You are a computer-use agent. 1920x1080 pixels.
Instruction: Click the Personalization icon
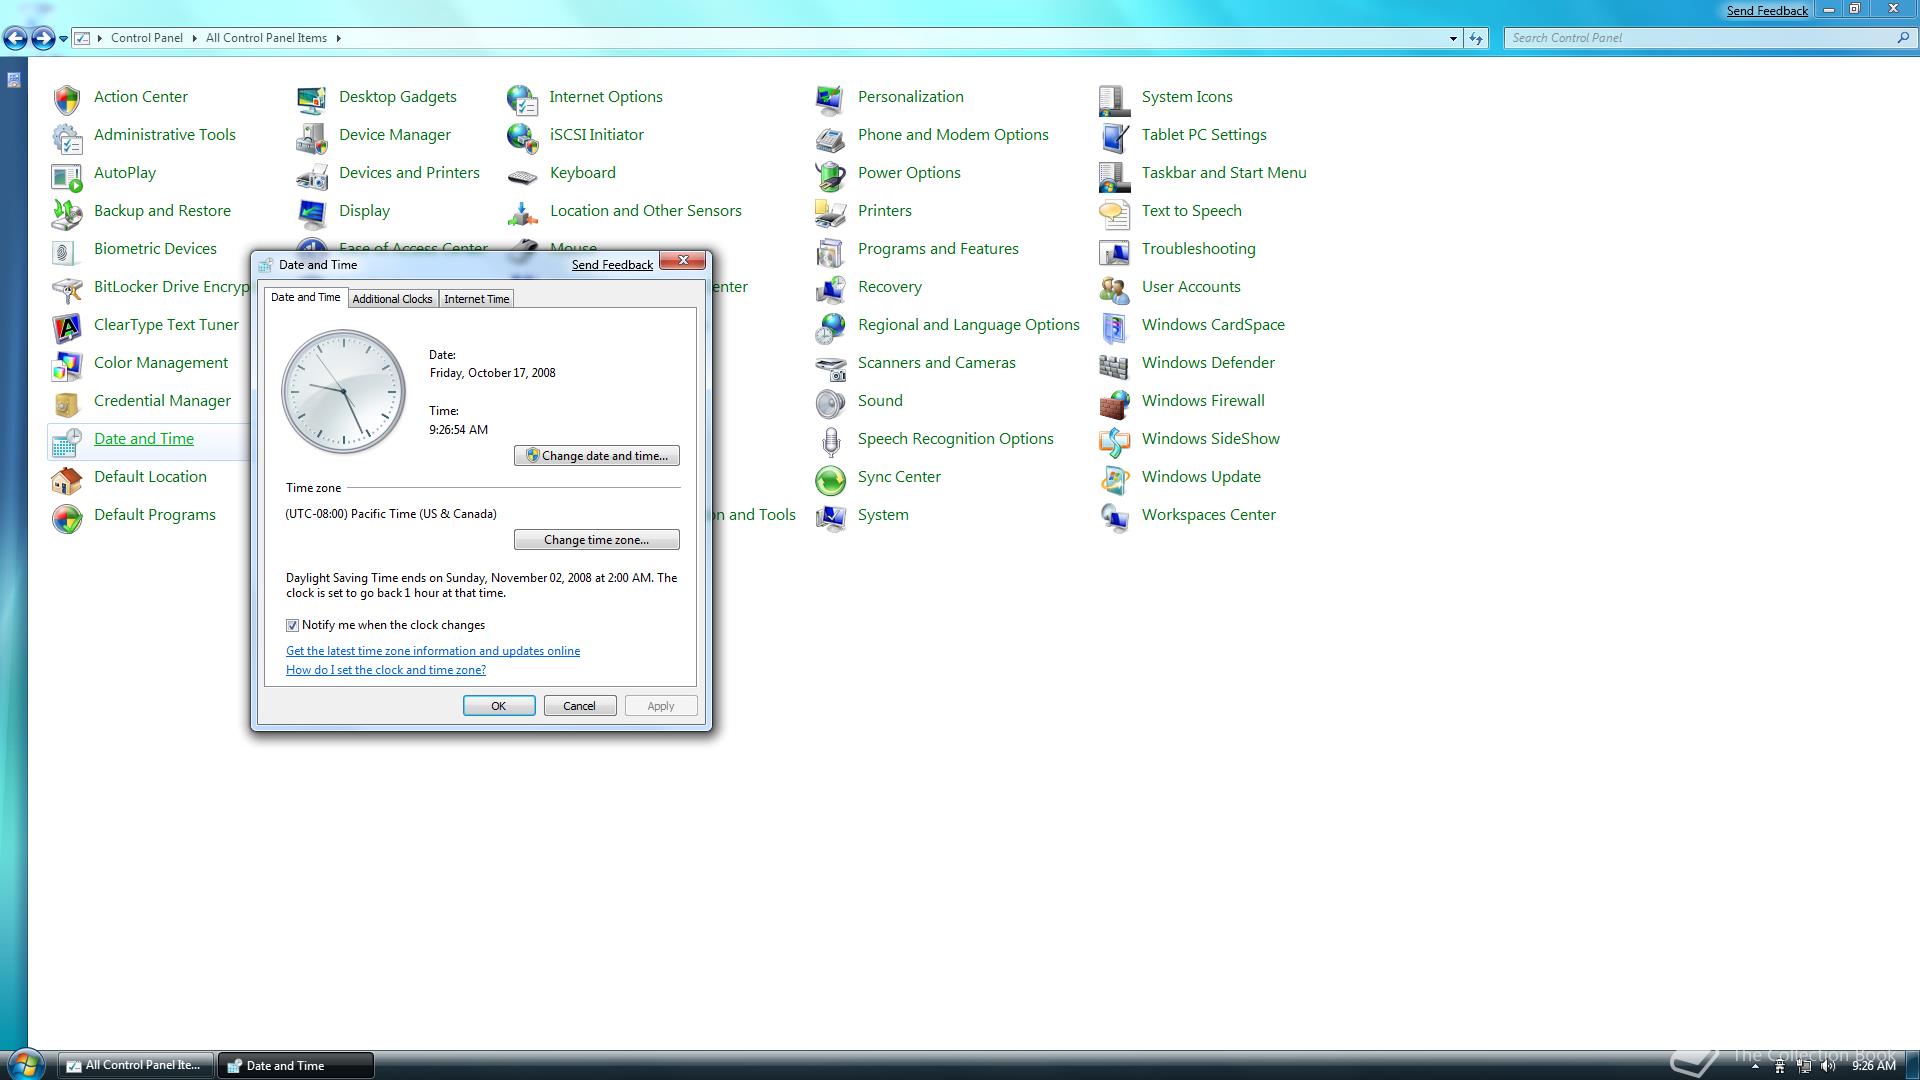(830, 98)
